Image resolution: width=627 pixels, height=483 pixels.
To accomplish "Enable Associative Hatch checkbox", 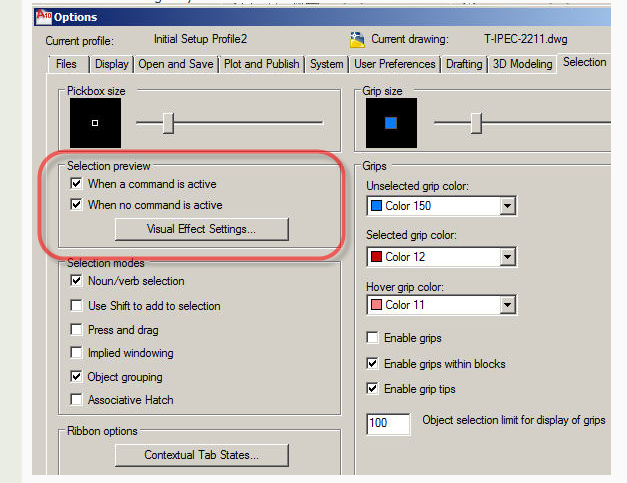I will (76, 399).
